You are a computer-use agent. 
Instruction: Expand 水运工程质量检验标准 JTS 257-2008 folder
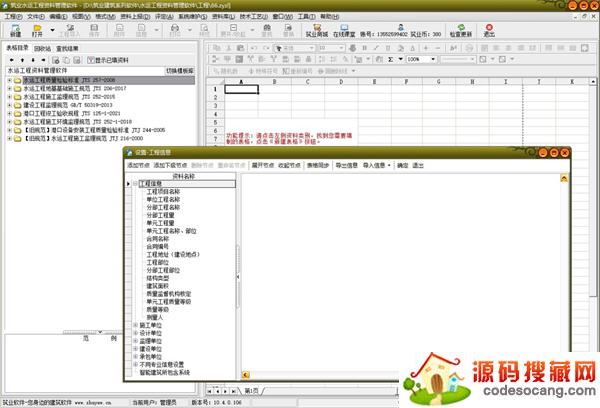(10, 80)
